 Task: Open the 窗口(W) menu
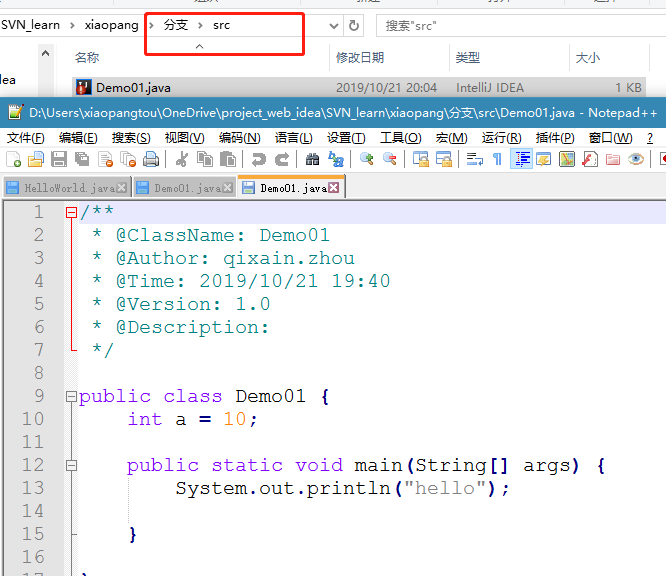[610, 138]
